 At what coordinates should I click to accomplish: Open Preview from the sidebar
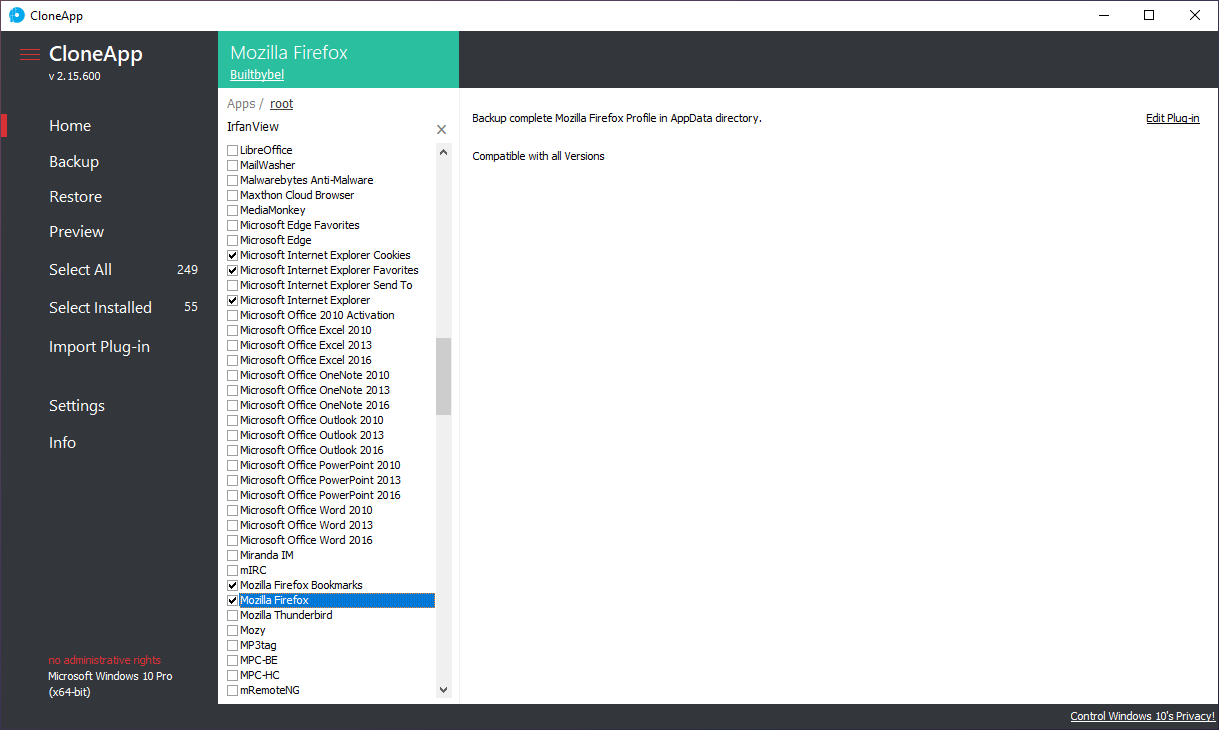77,232
